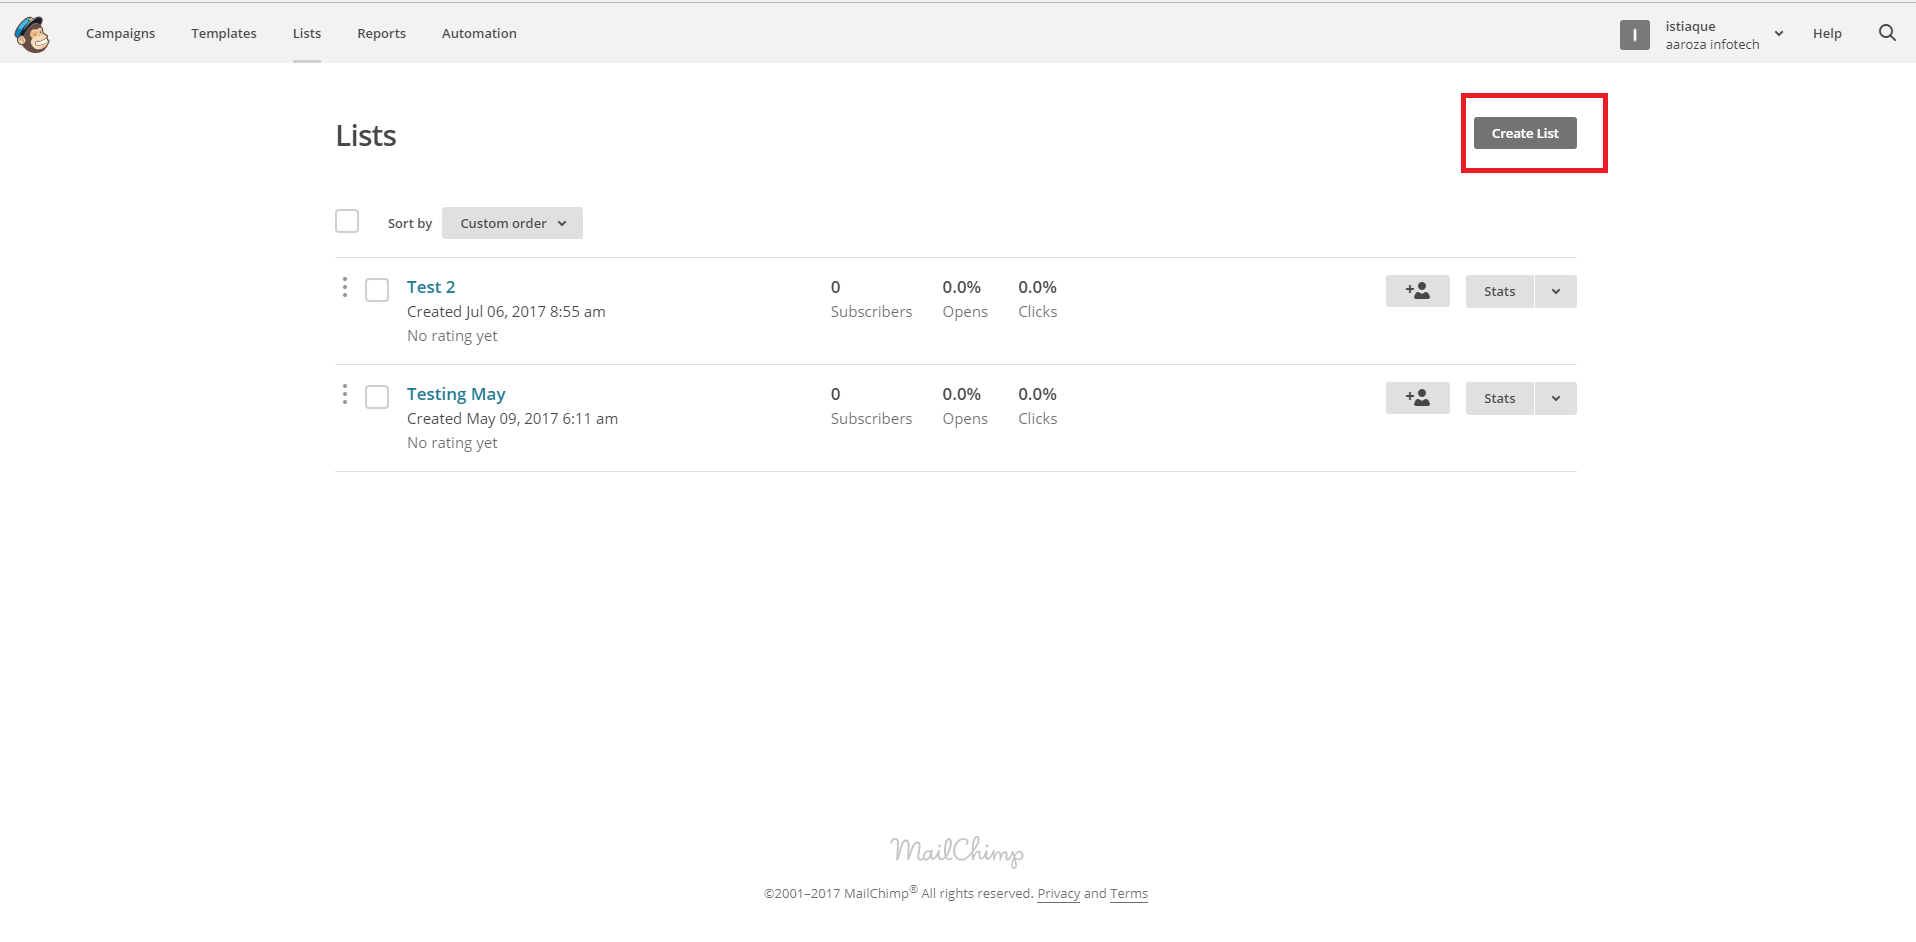Click the account avatar icon for istiaque

point(1634,35)
